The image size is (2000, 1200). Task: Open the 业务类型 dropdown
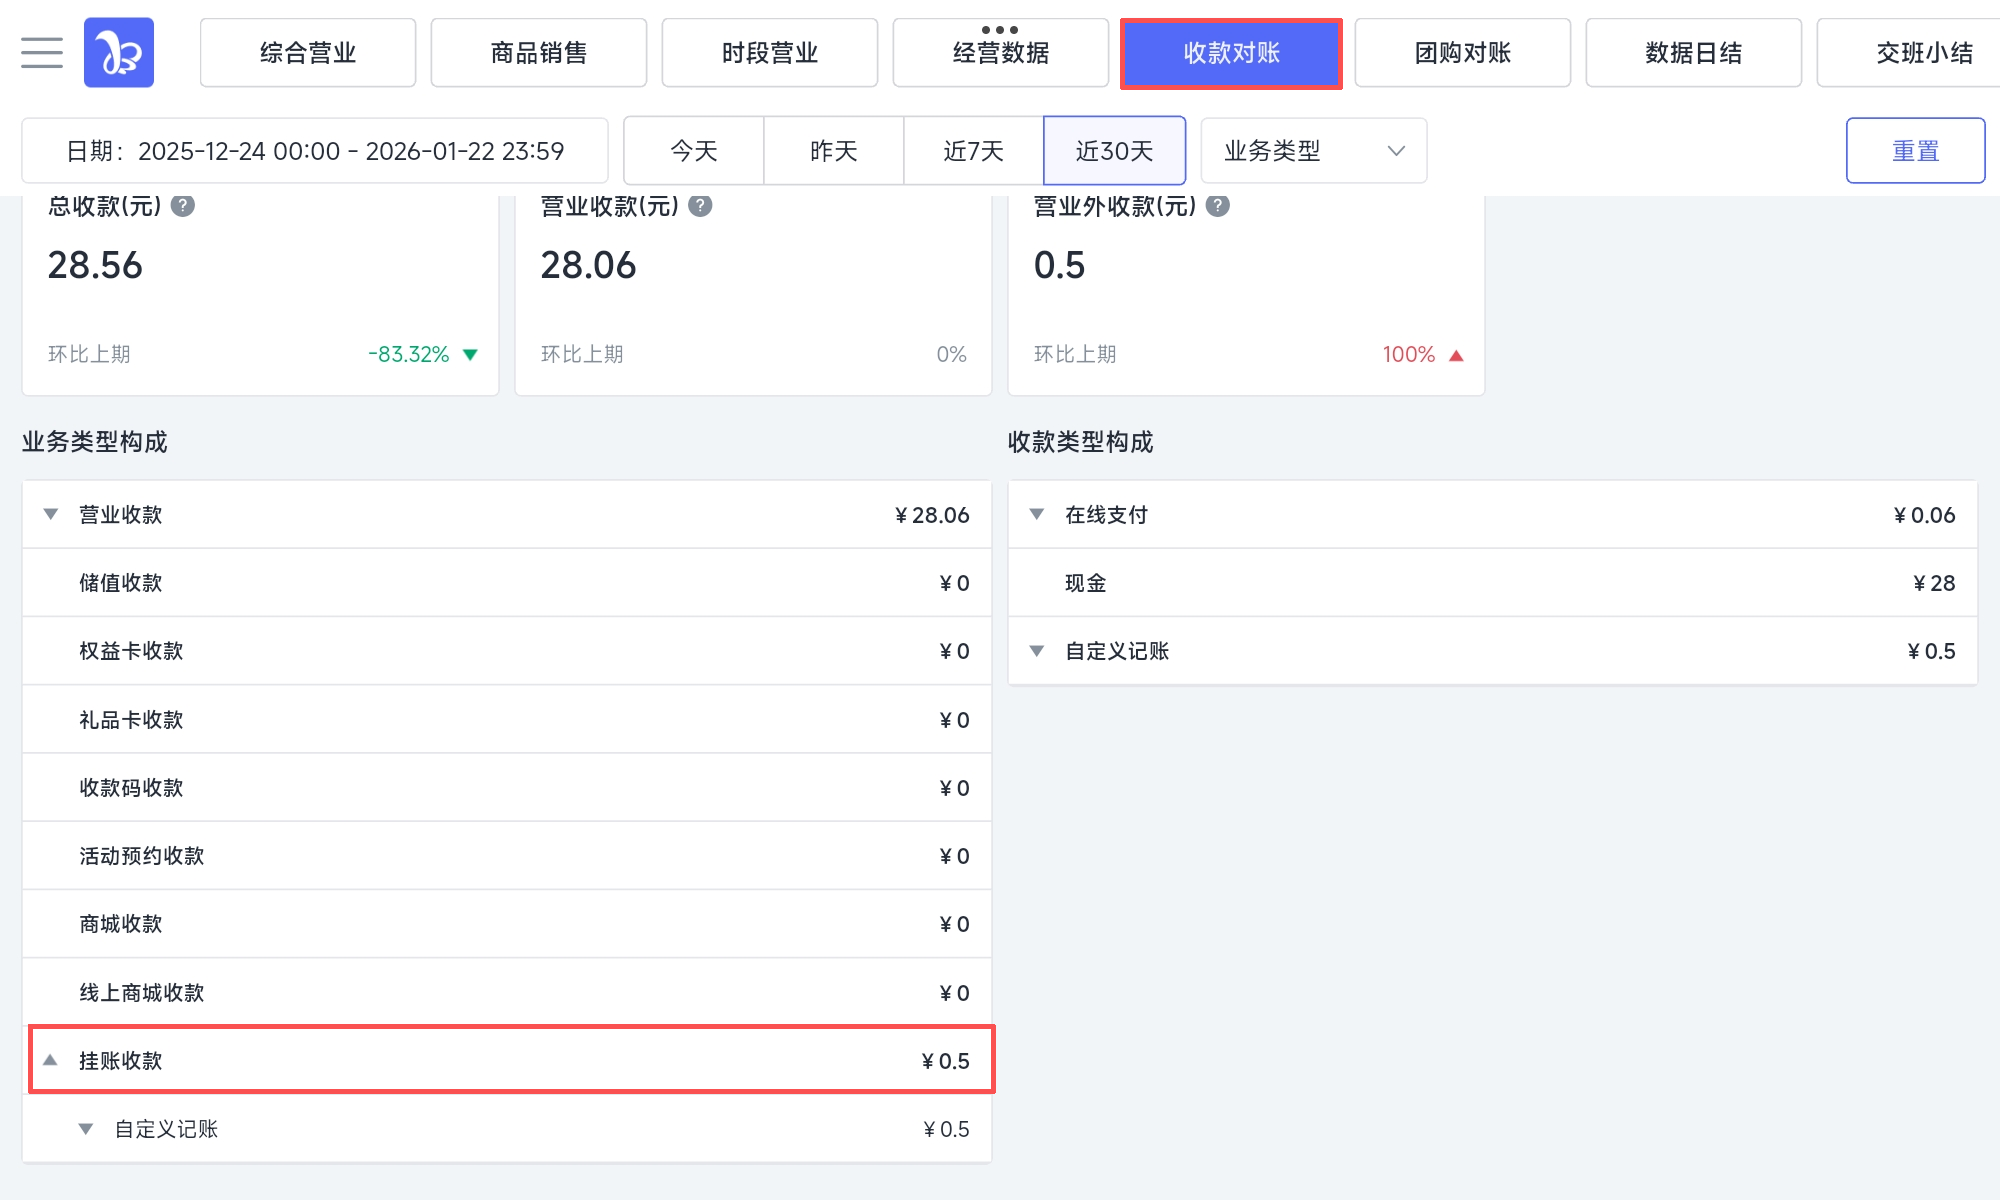pyautogui.click(x=1313, y=151)
